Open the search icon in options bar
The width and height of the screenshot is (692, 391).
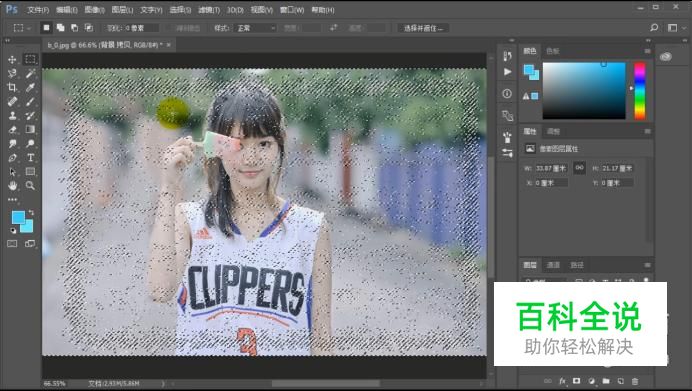[x=654, y=28]
